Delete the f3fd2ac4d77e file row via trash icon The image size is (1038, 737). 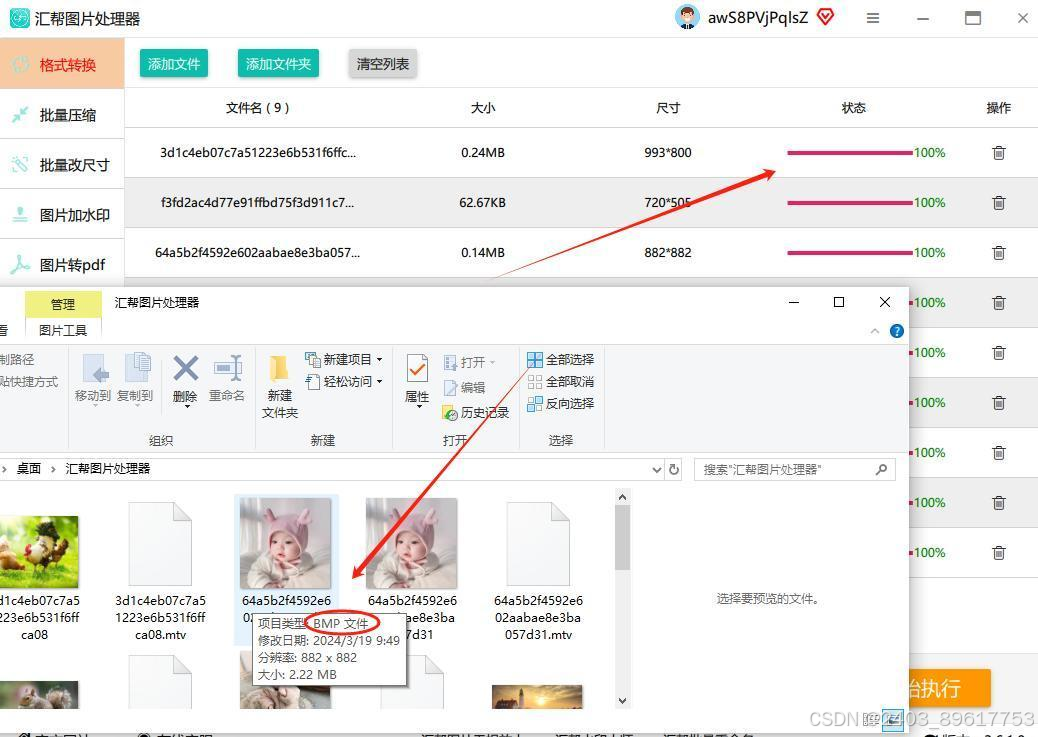(x=999, y=203)
